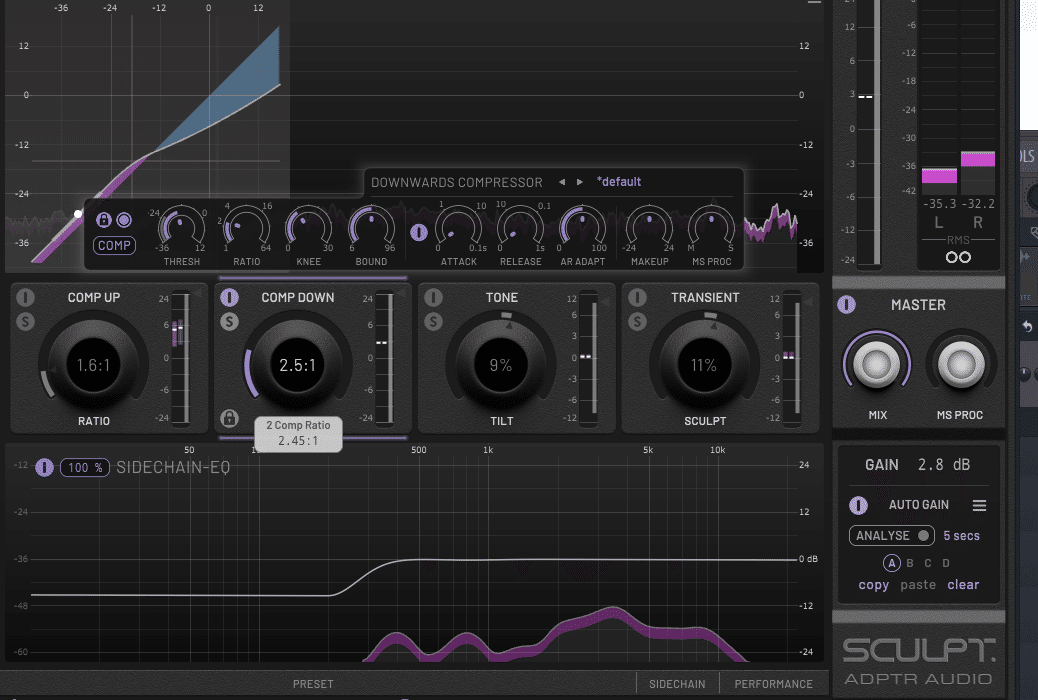Screen dimensions: 1038x700
Task: Click the MASTER MS PROC knob
Action: coord(961,364)
